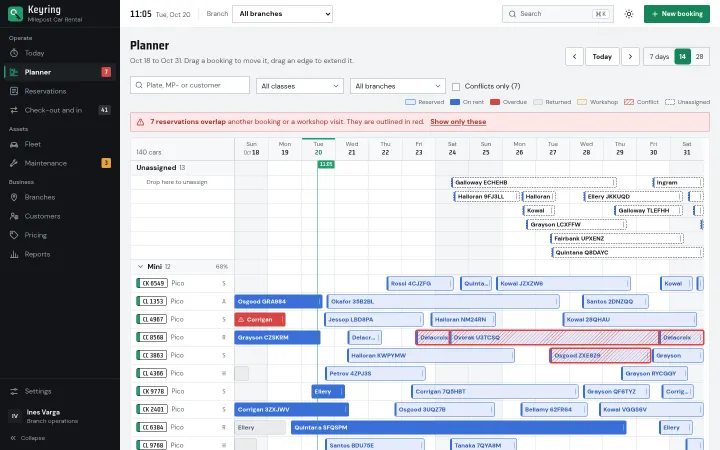Open the Kowal 28QHAU reservation
Viewport: 720px width, 450px height.
[x=630, y=319]
